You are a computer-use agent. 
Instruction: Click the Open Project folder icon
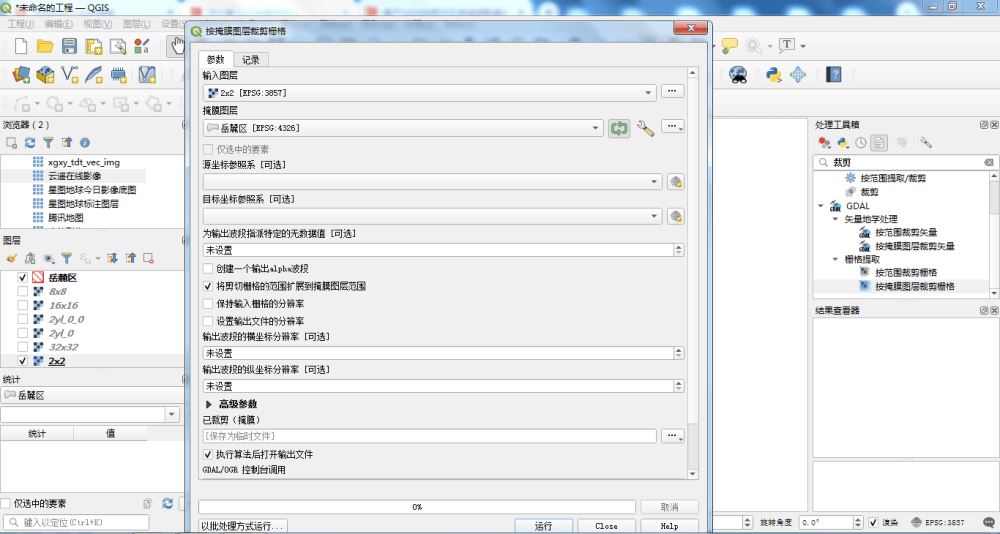point(45,46)
